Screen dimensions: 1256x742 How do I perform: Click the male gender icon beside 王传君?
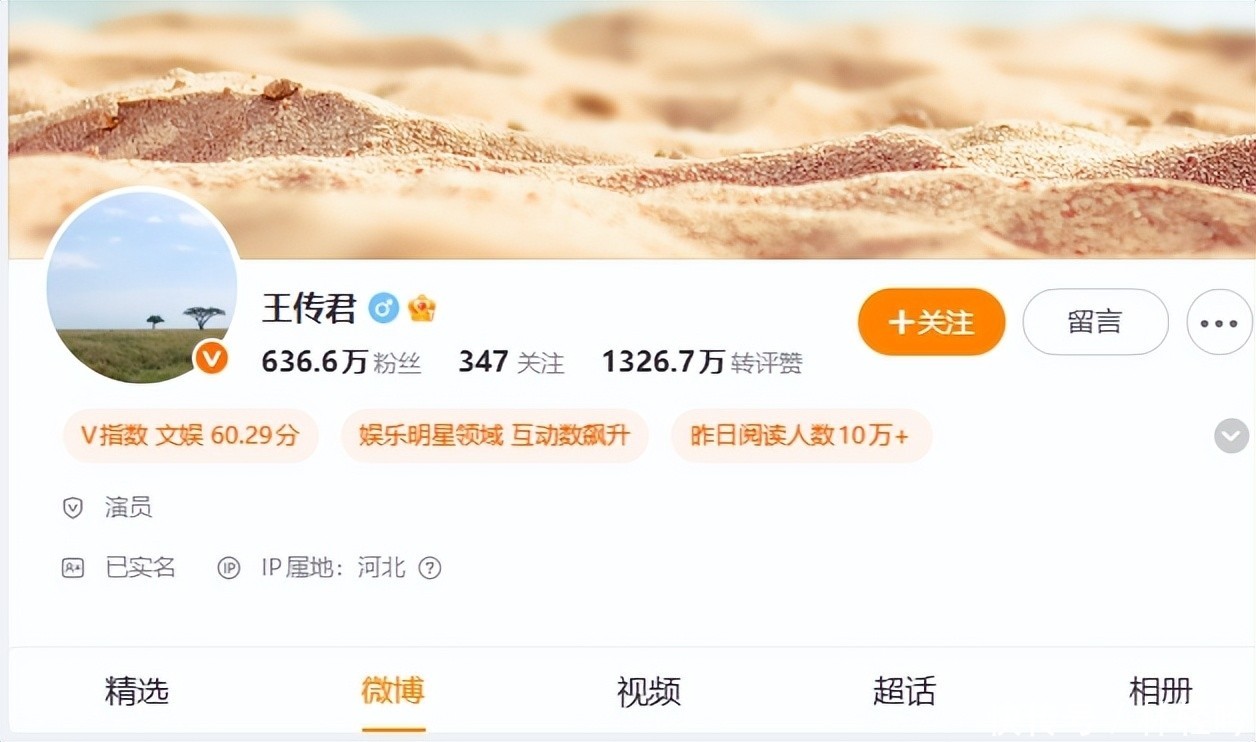click(x=383, y=308)
